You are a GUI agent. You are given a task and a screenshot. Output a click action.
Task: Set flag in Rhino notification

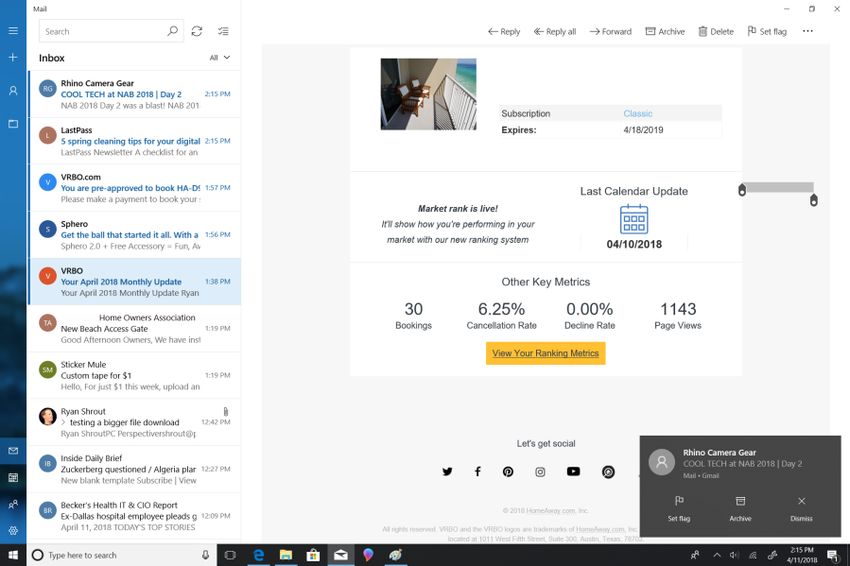pos(679,508)
